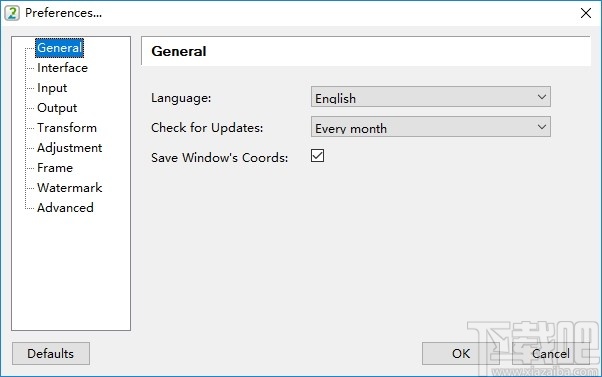602x377 pixels.
Task: Open the Check for Updates dropdown
Action: pos(431,127)
